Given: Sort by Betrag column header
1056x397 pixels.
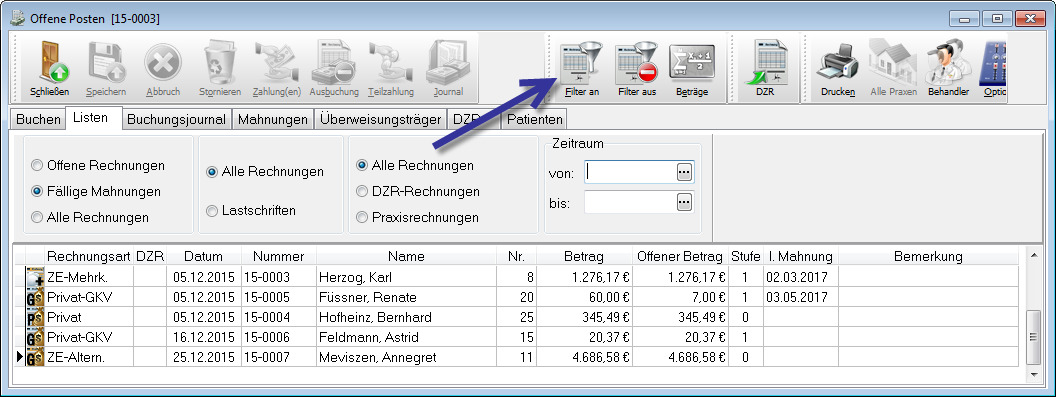Looking at the screenshot, I should (x=585, y=256).
